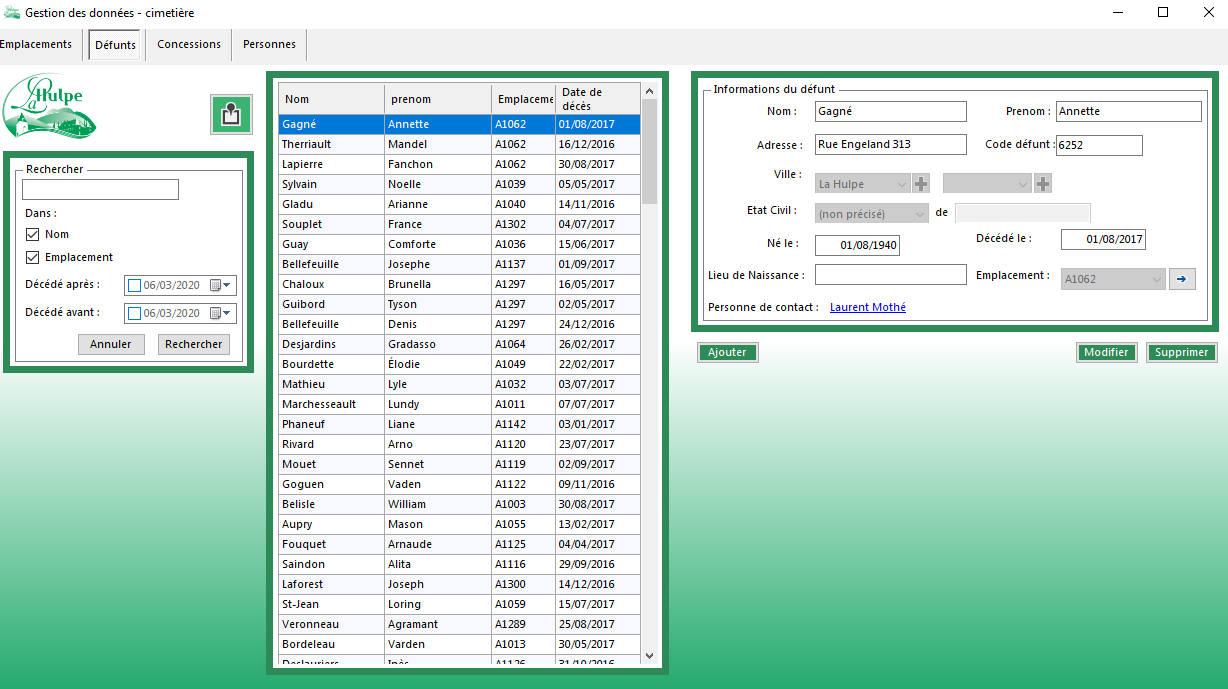The image size is (1228, 689).
Task: Uncheck the Nom search checkbox
Action: tap(33, 234)
